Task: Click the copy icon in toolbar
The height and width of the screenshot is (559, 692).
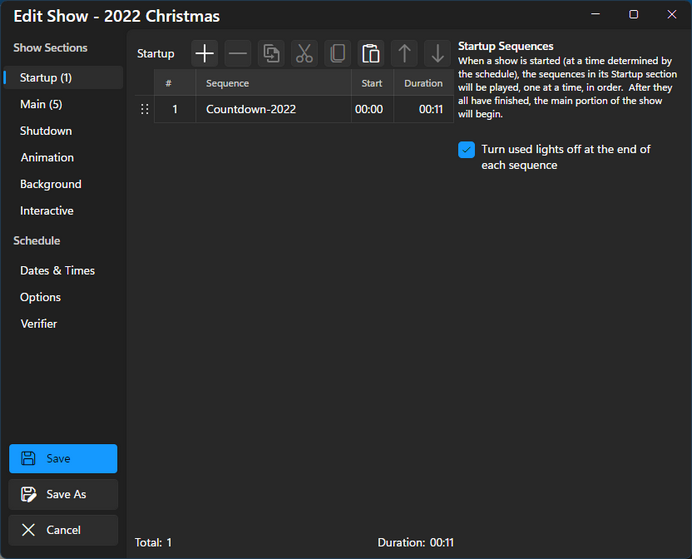Action: [x=337, y=54]
